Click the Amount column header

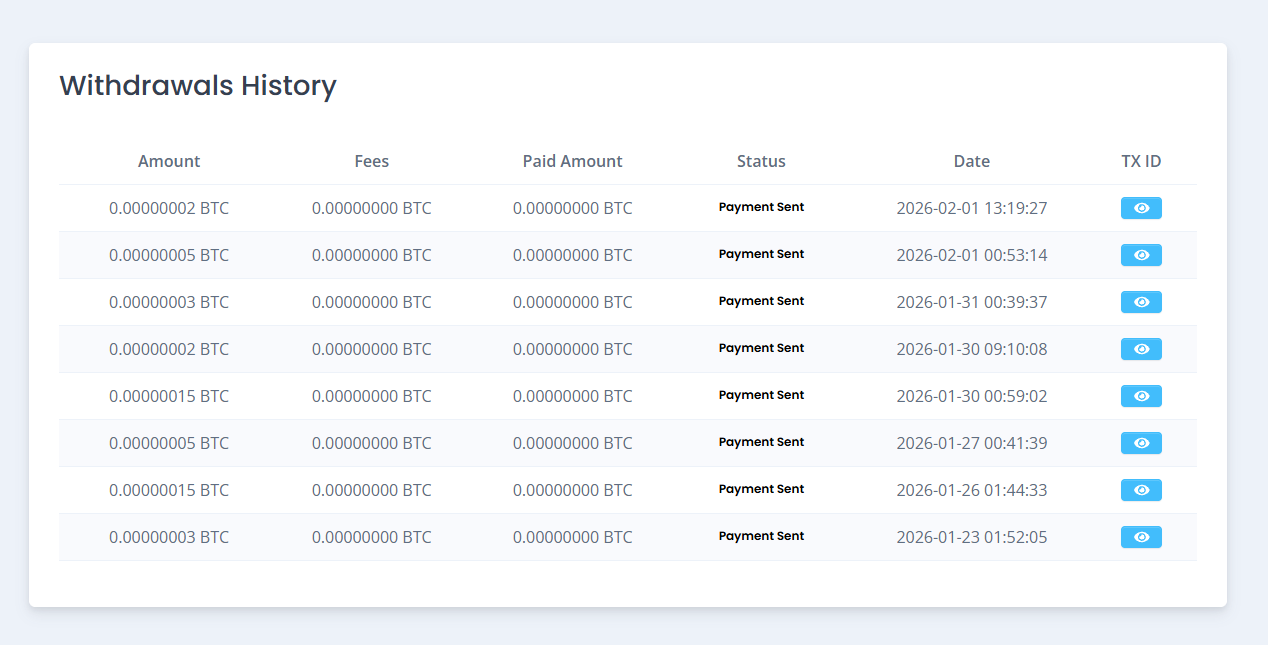(169, 161)
